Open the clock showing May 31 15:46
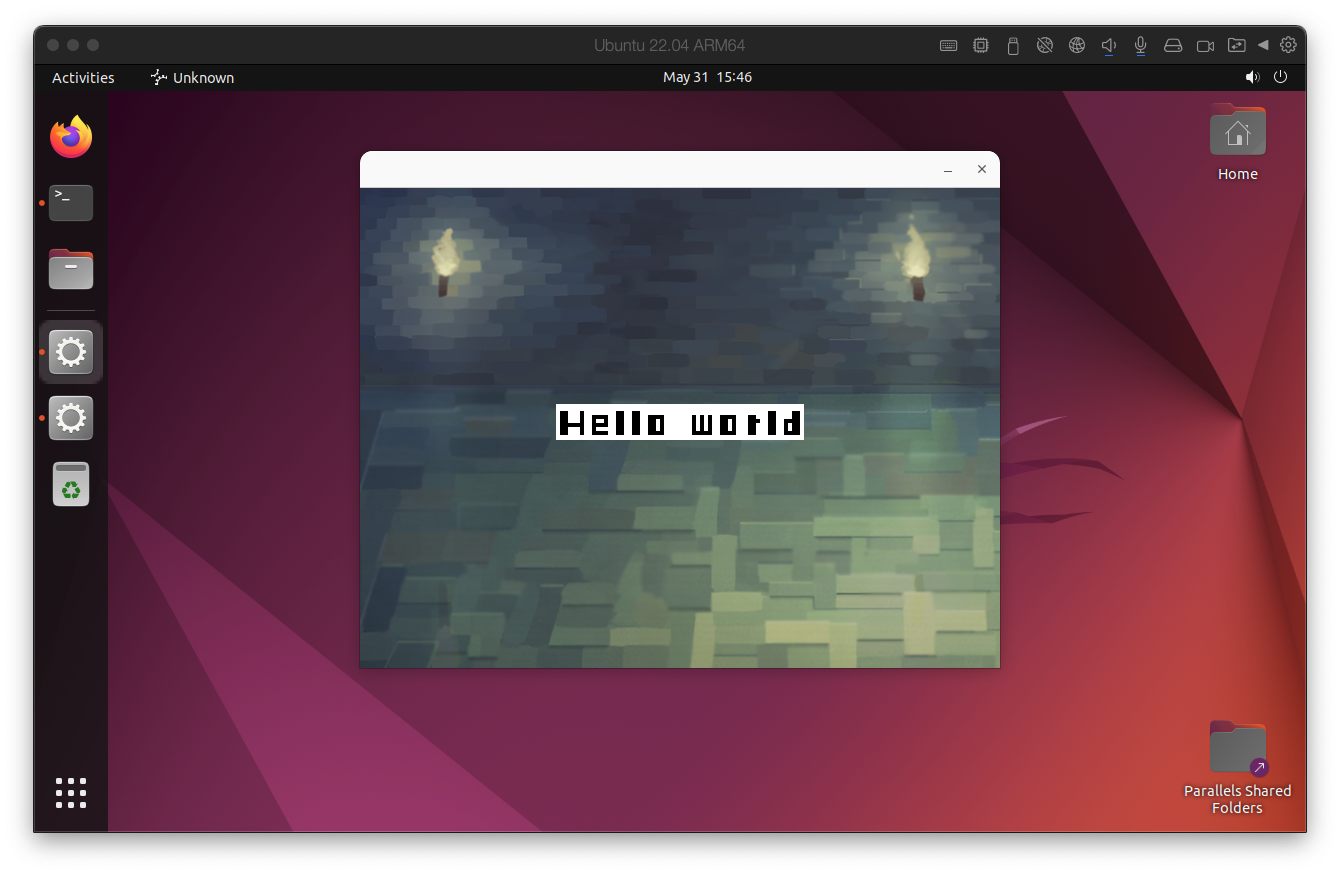This screenshot has width=1340, height=874. click(707, 77)
